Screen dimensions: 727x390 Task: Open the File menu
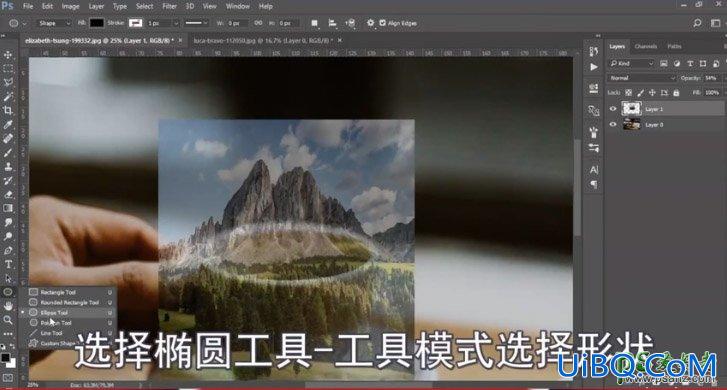[28, 6]
